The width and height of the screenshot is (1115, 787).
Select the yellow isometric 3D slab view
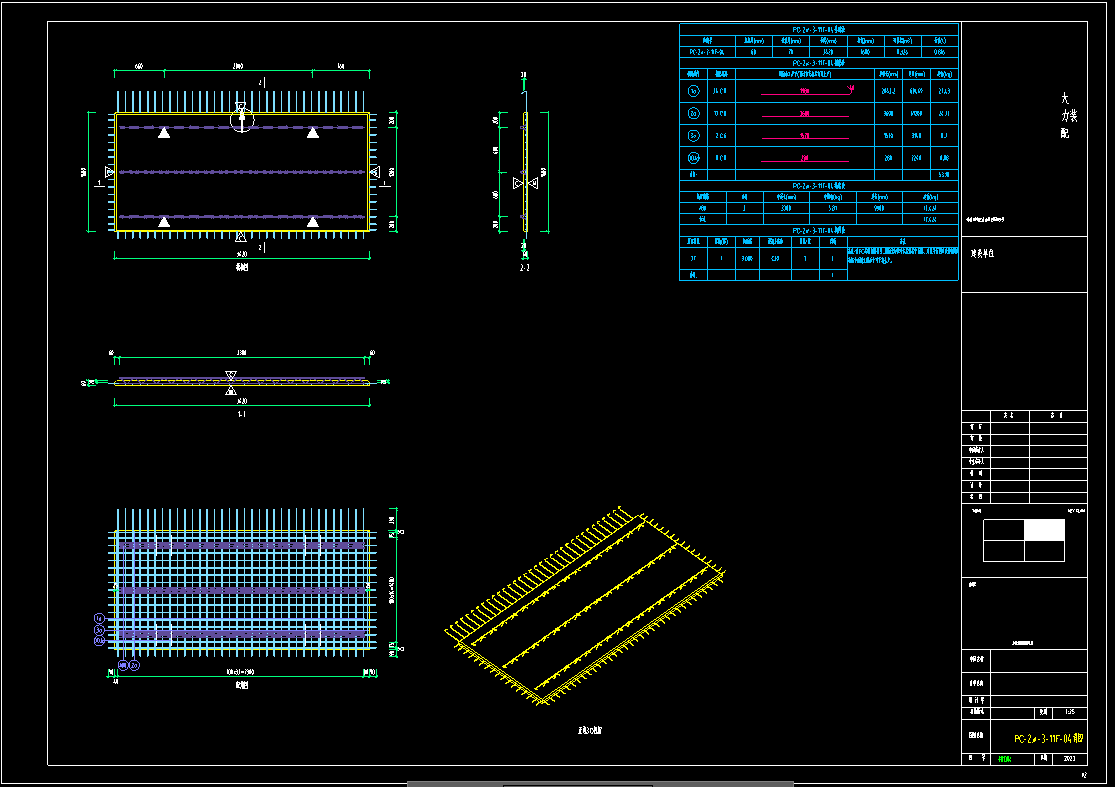(585, 606)
